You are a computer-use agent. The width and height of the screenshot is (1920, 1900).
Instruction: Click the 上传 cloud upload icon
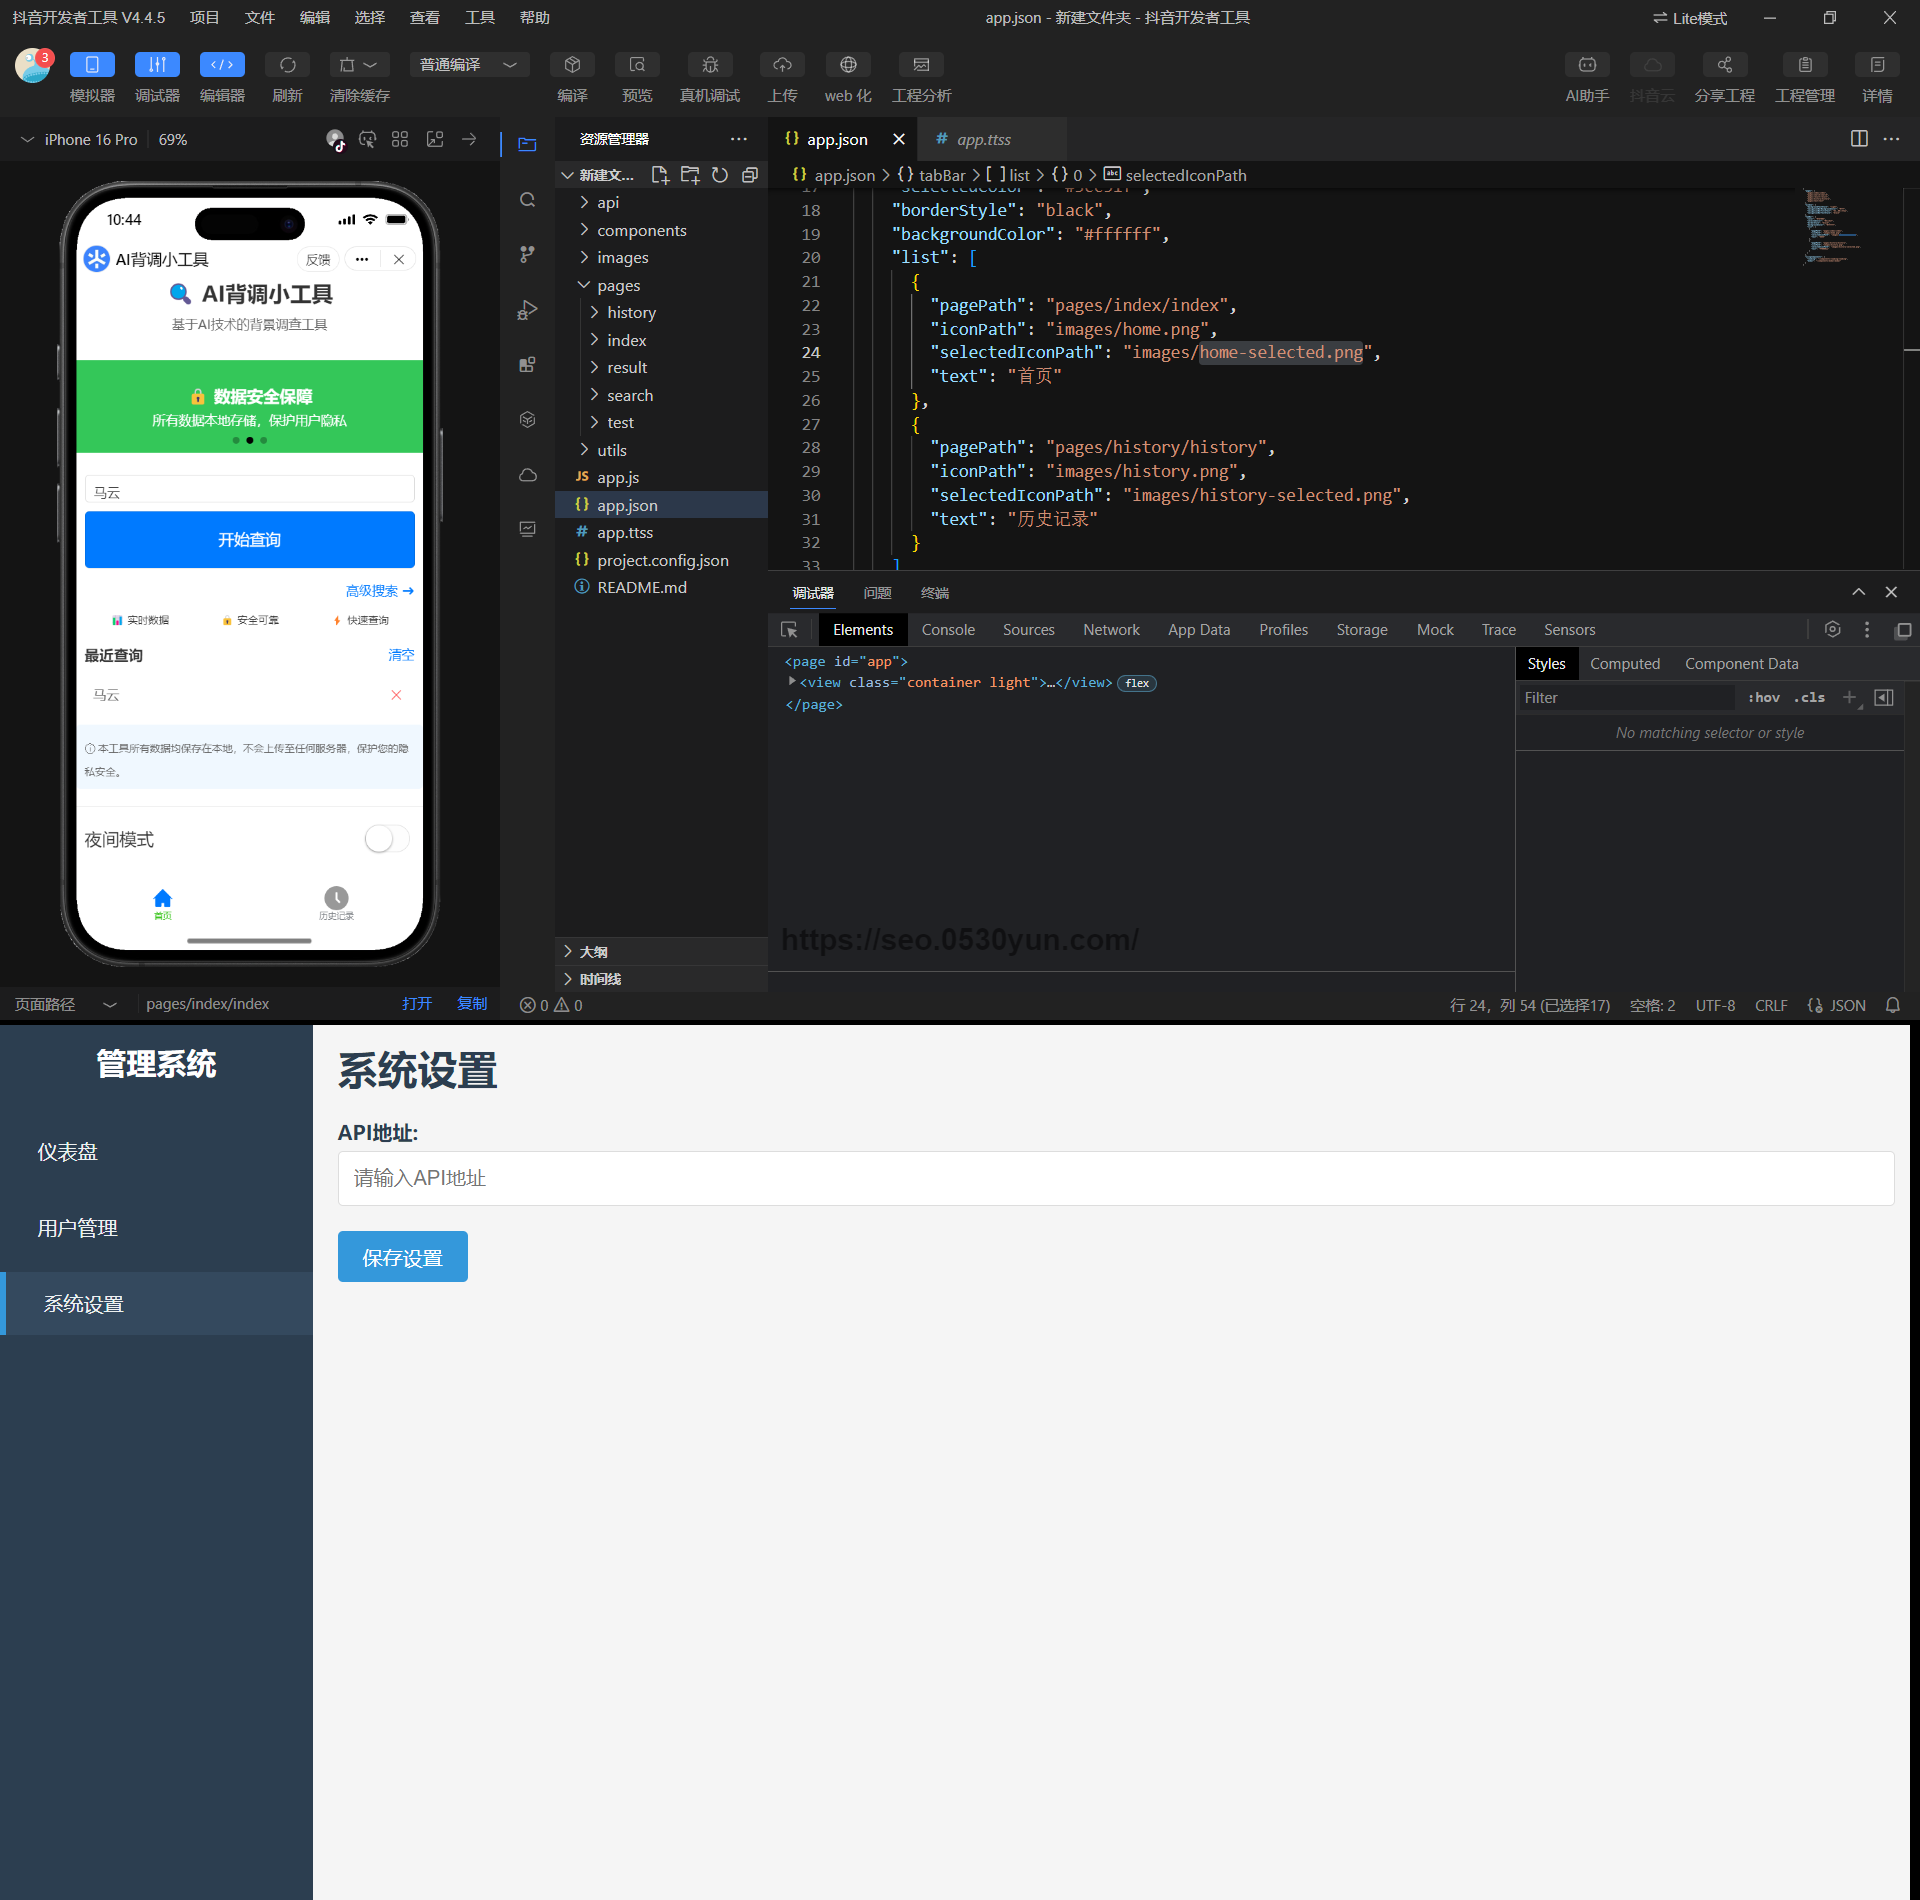click(x=782, y=65)
